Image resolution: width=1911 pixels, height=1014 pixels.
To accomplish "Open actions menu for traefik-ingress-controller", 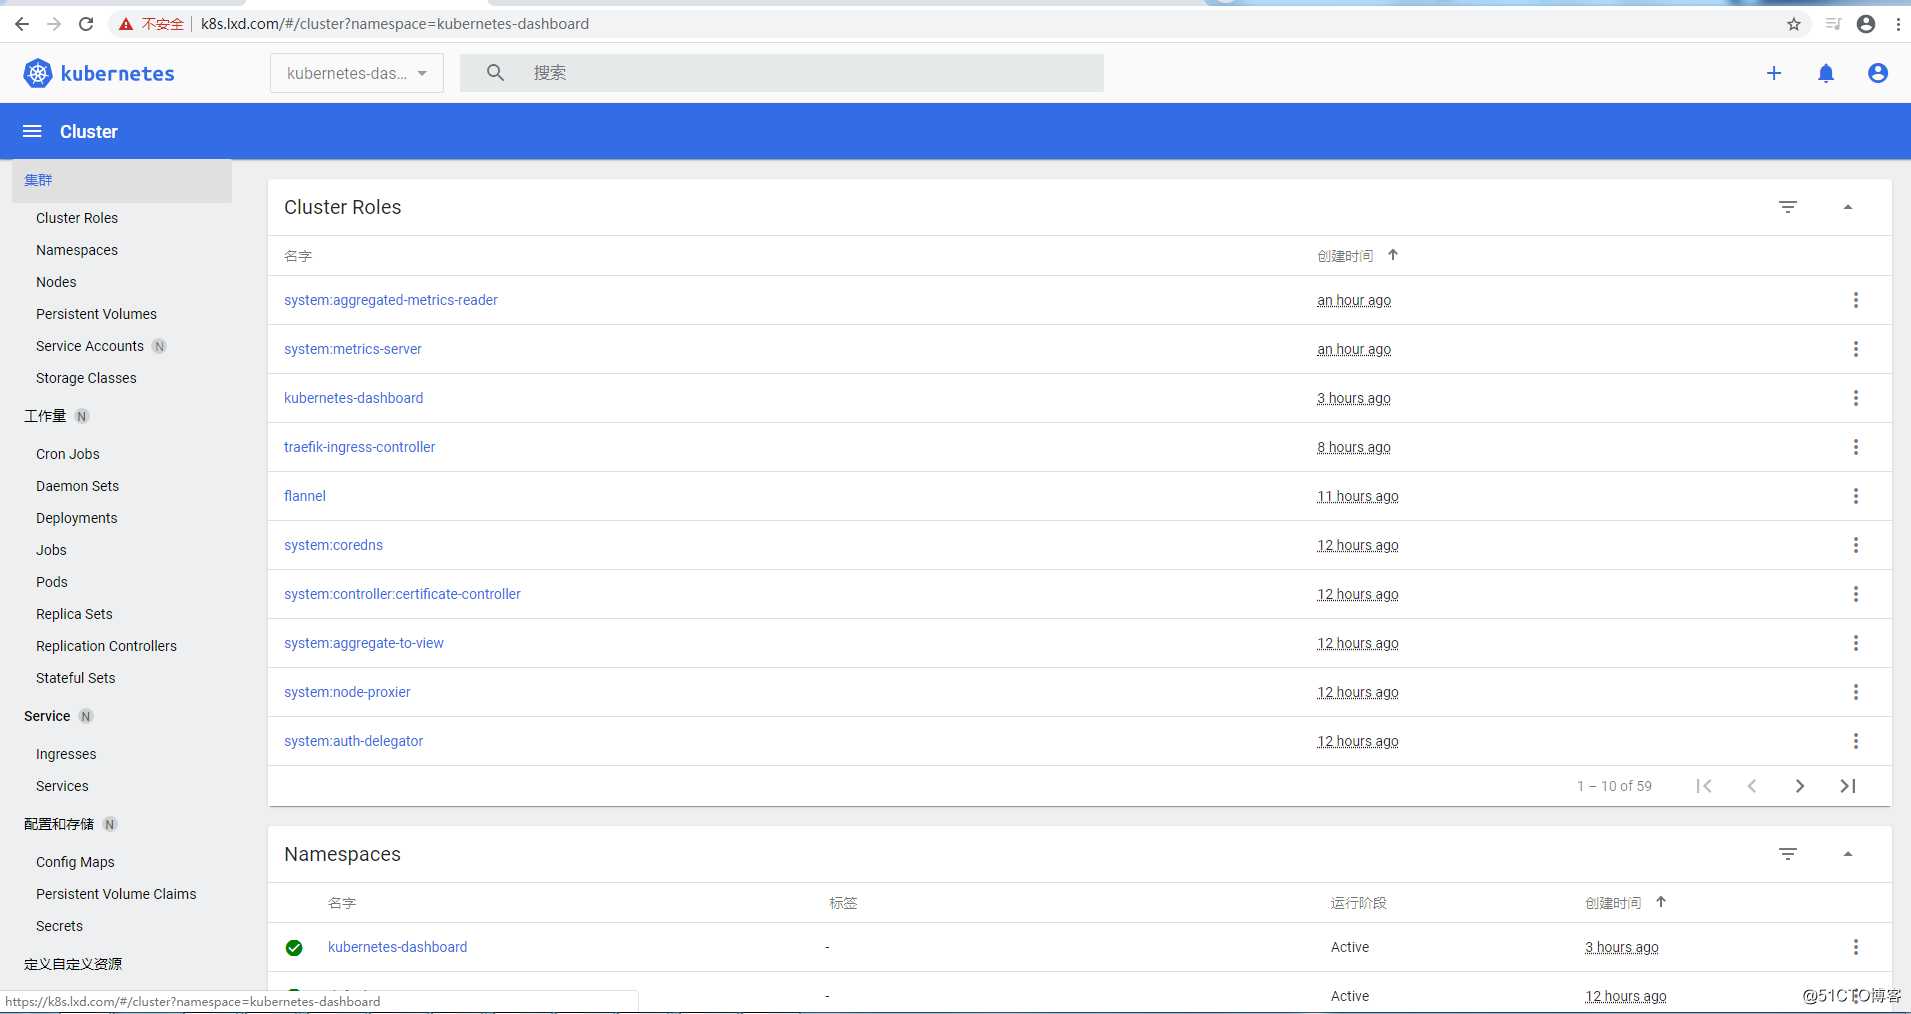I will click(1856, 447).
